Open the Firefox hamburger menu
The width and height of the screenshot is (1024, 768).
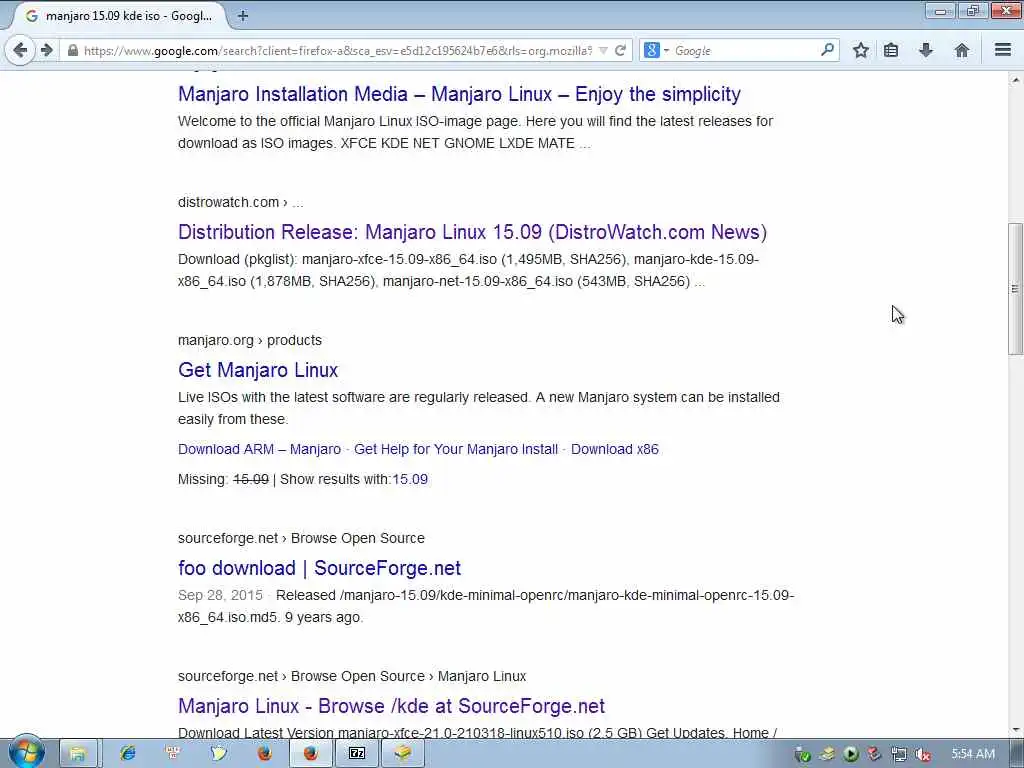click(x=1003, y=50)
